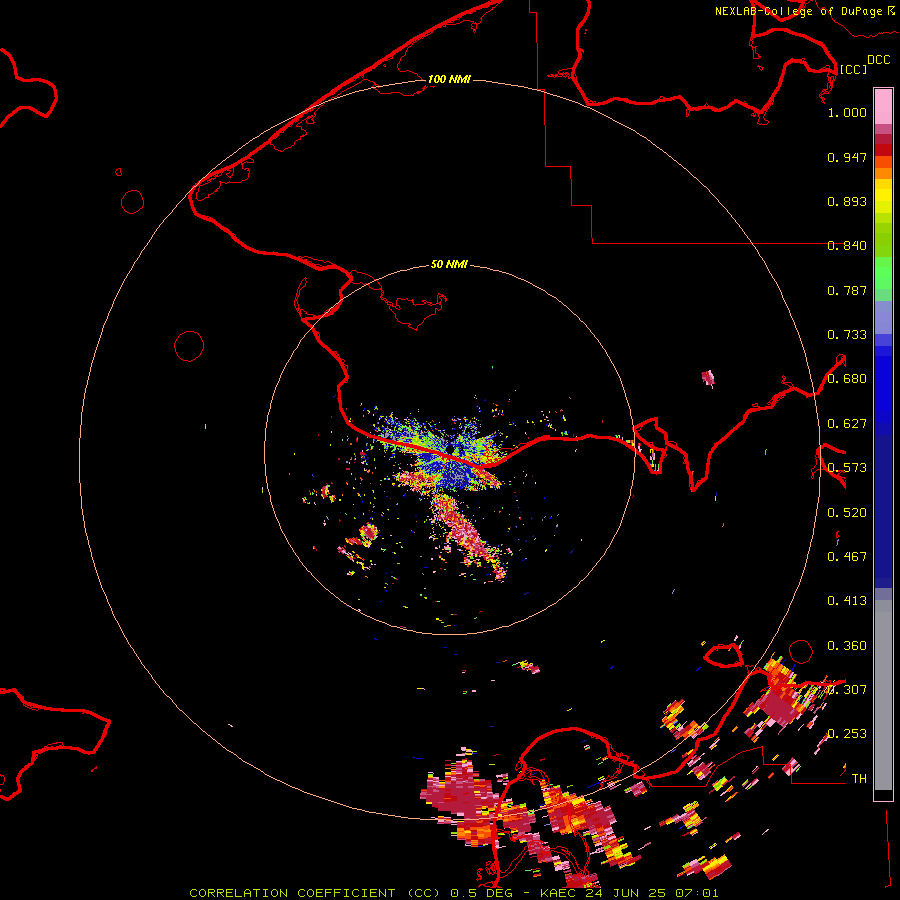Click the 0.520 color scale value
This screenshot has width=900, height=900.
point(847,513)
